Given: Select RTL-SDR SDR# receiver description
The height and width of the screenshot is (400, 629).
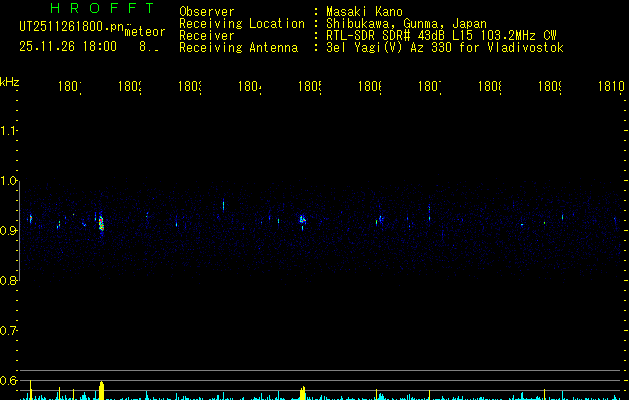Looking at the screenshot, I should pos(441,36).
